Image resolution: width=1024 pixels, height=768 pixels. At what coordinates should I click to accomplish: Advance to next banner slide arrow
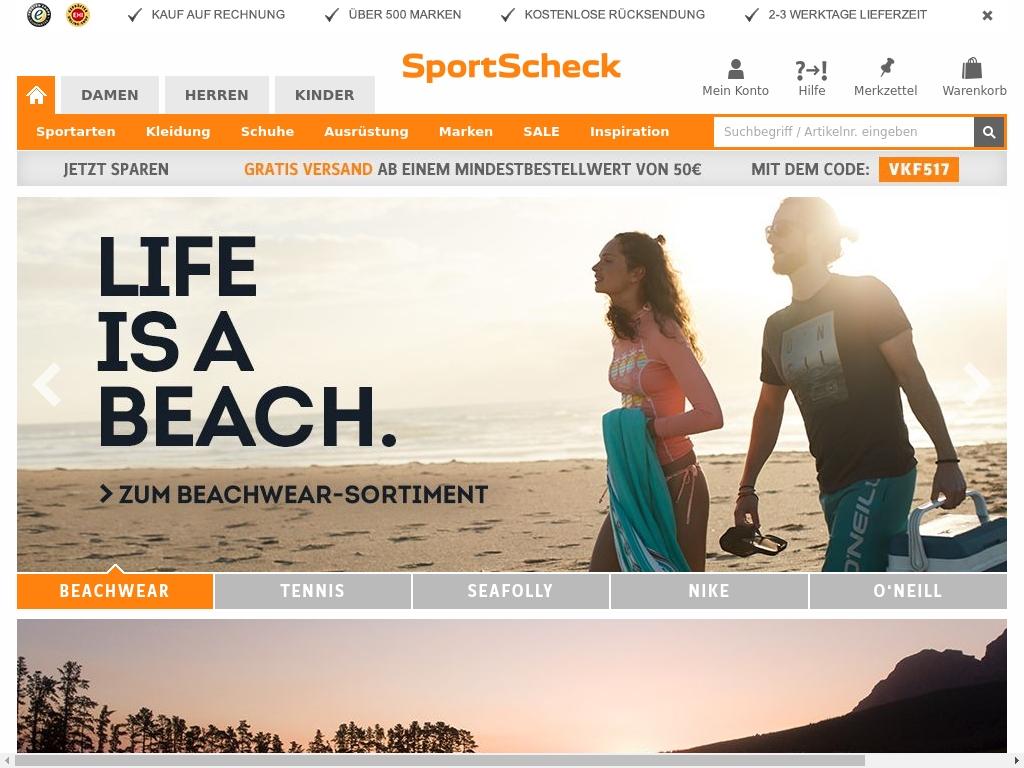click(977, 384)
